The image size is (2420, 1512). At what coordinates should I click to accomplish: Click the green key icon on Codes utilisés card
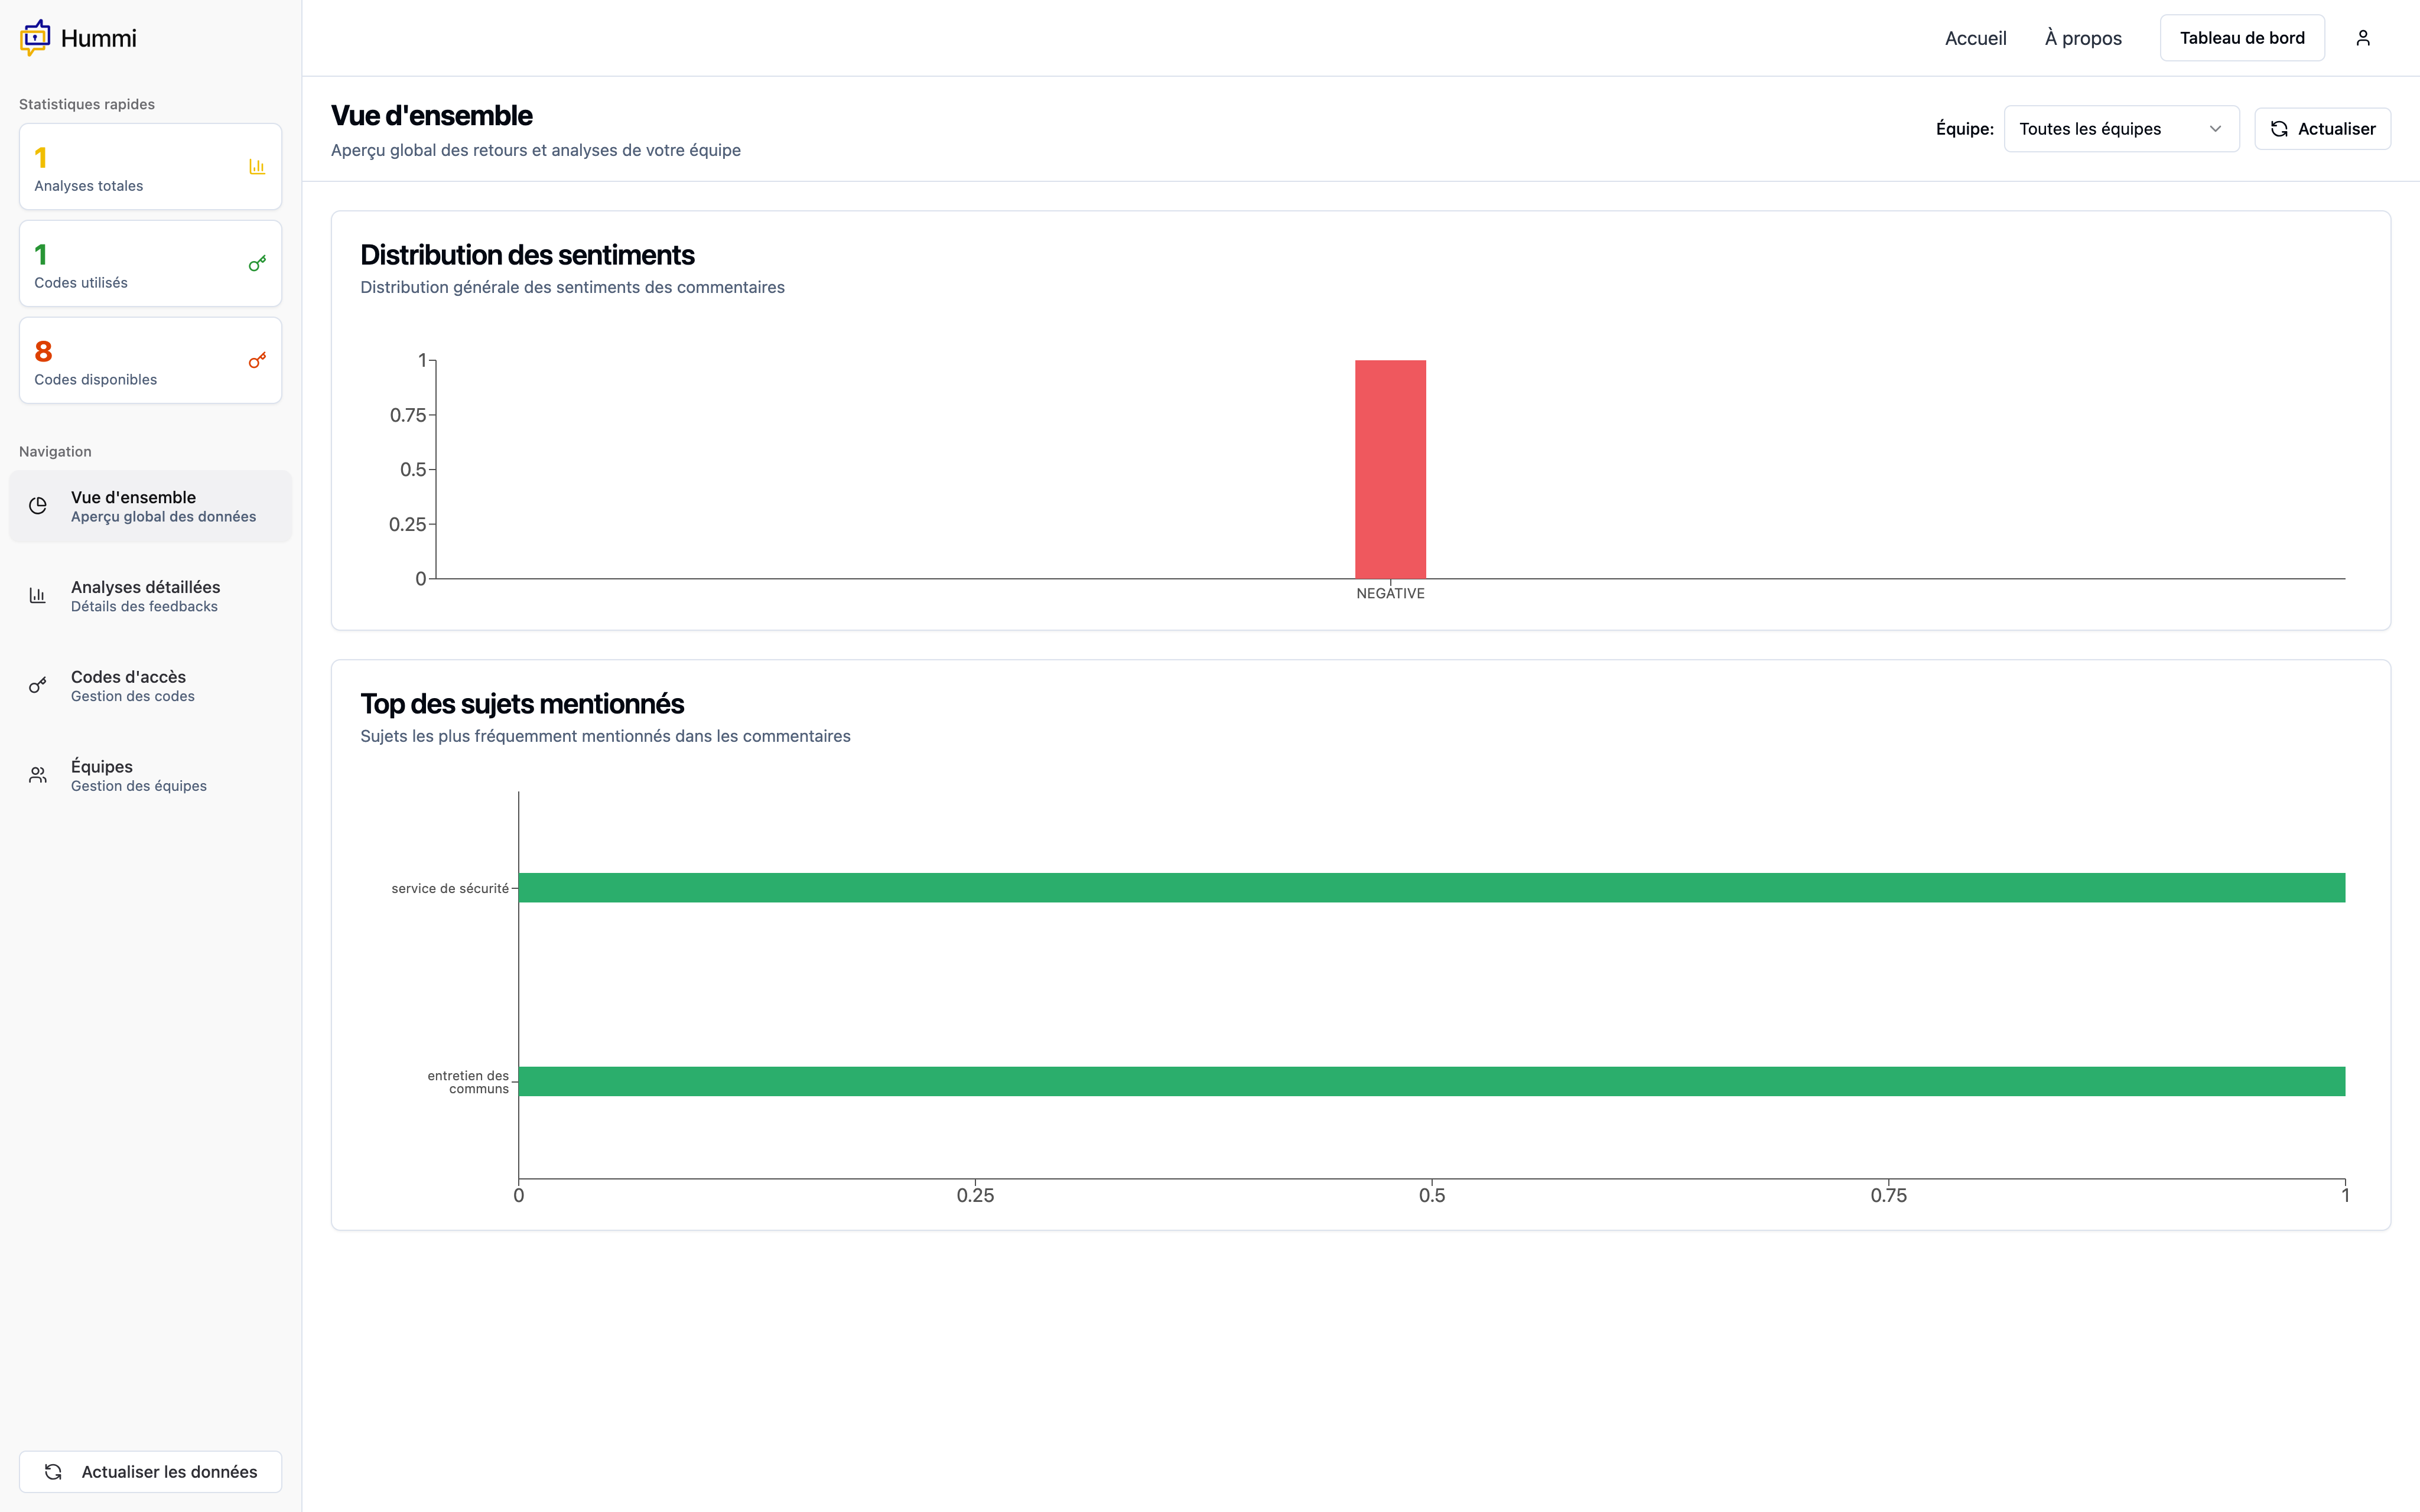(257, 264)
